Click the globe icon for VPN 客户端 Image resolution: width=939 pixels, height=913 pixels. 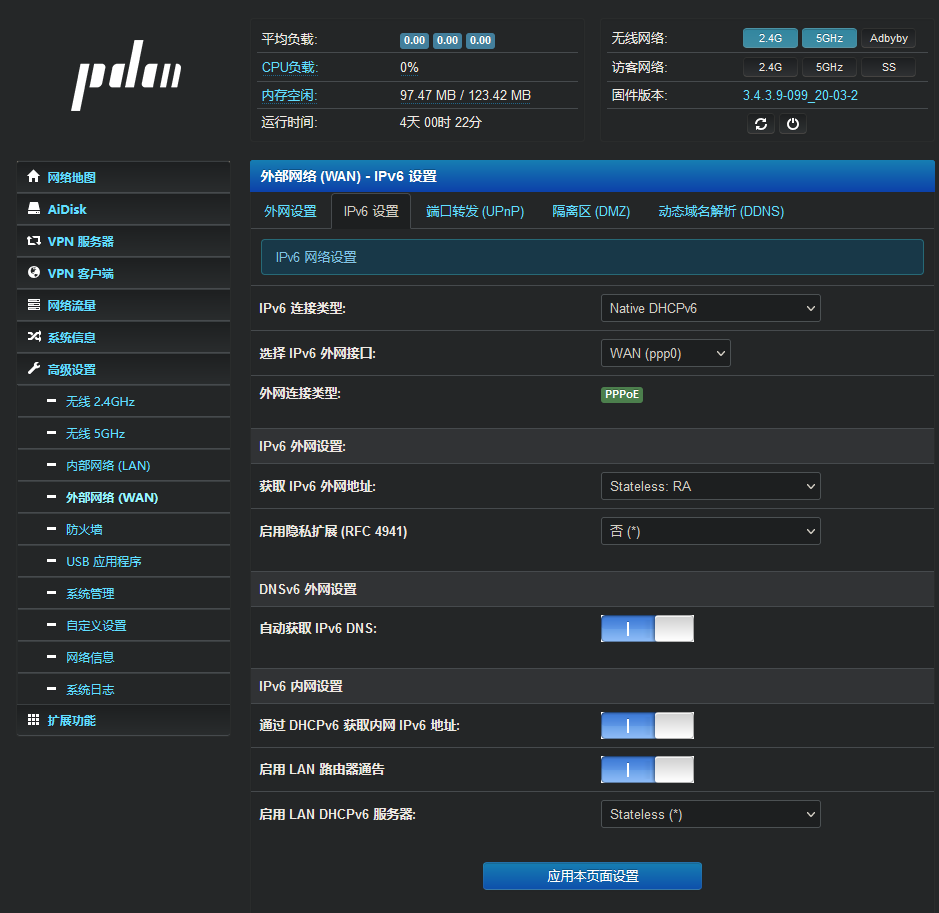click(34, 272)
